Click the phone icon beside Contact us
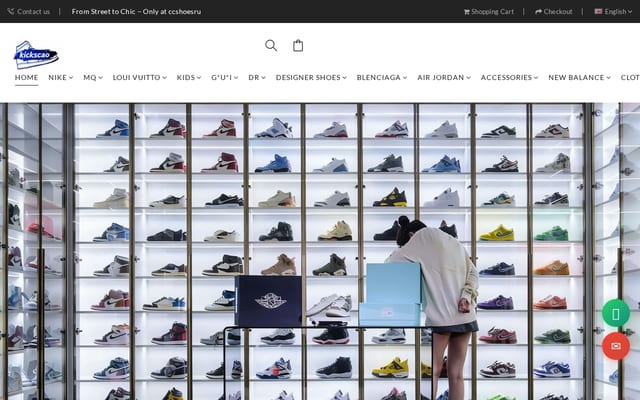The image size is (640, 400). (x=11, y=11)
